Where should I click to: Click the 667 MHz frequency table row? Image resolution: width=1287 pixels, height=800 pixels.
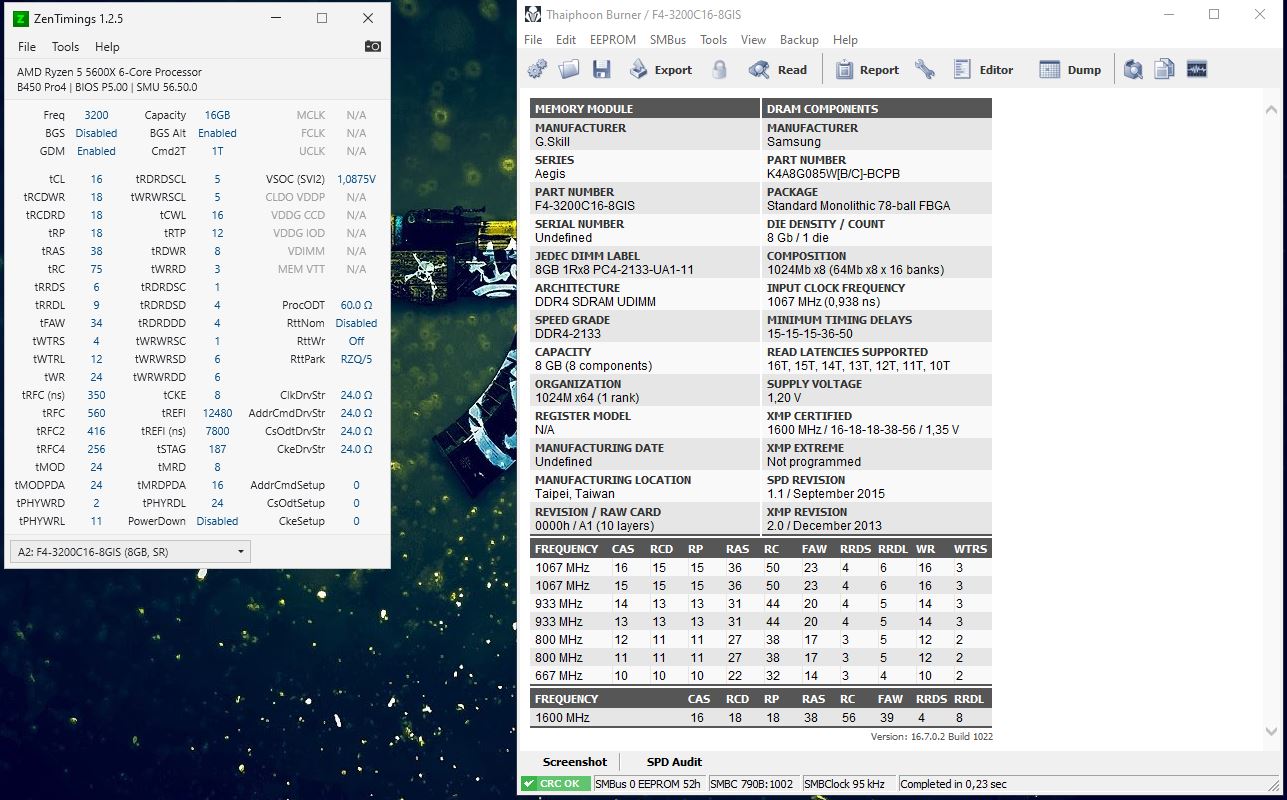click(761, 676)
